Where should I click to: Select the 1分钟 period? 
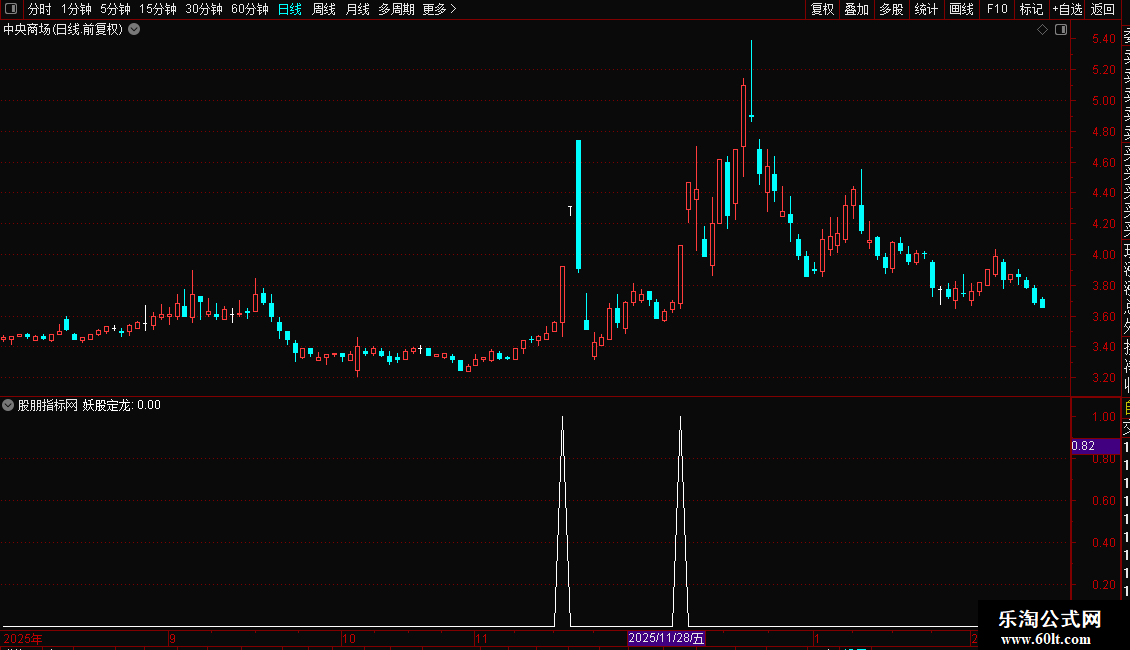(76, 9)
